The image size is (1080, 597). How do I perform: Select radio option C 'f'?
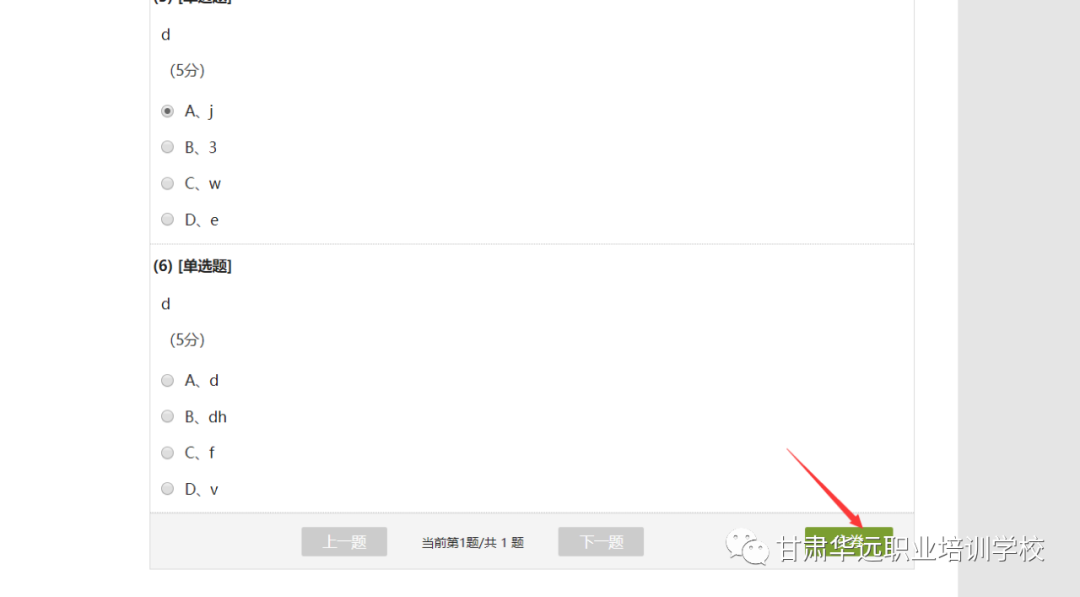click(x=167, y=452)
